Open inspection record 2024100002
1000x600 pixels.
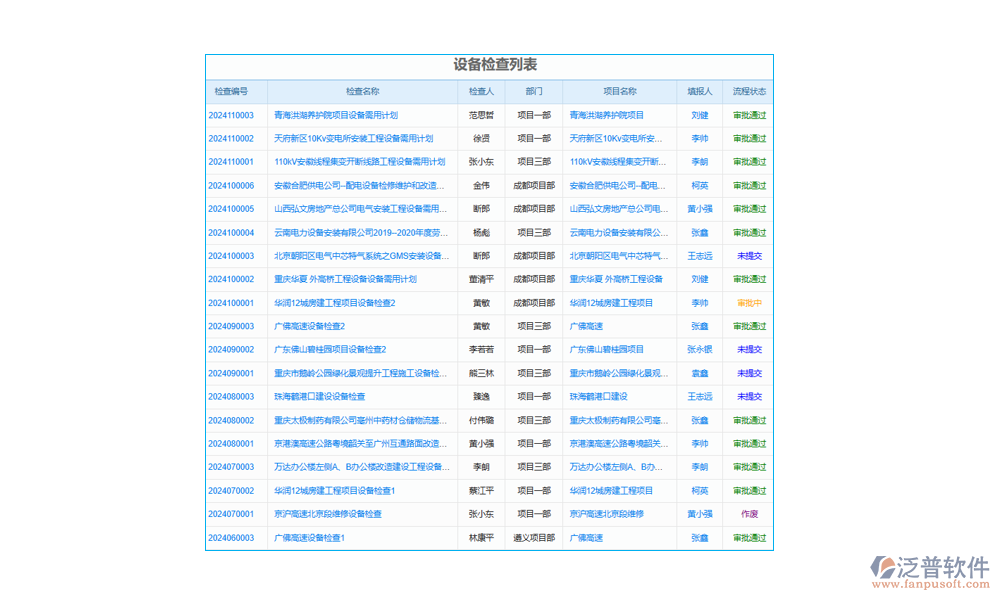[231, 279]
